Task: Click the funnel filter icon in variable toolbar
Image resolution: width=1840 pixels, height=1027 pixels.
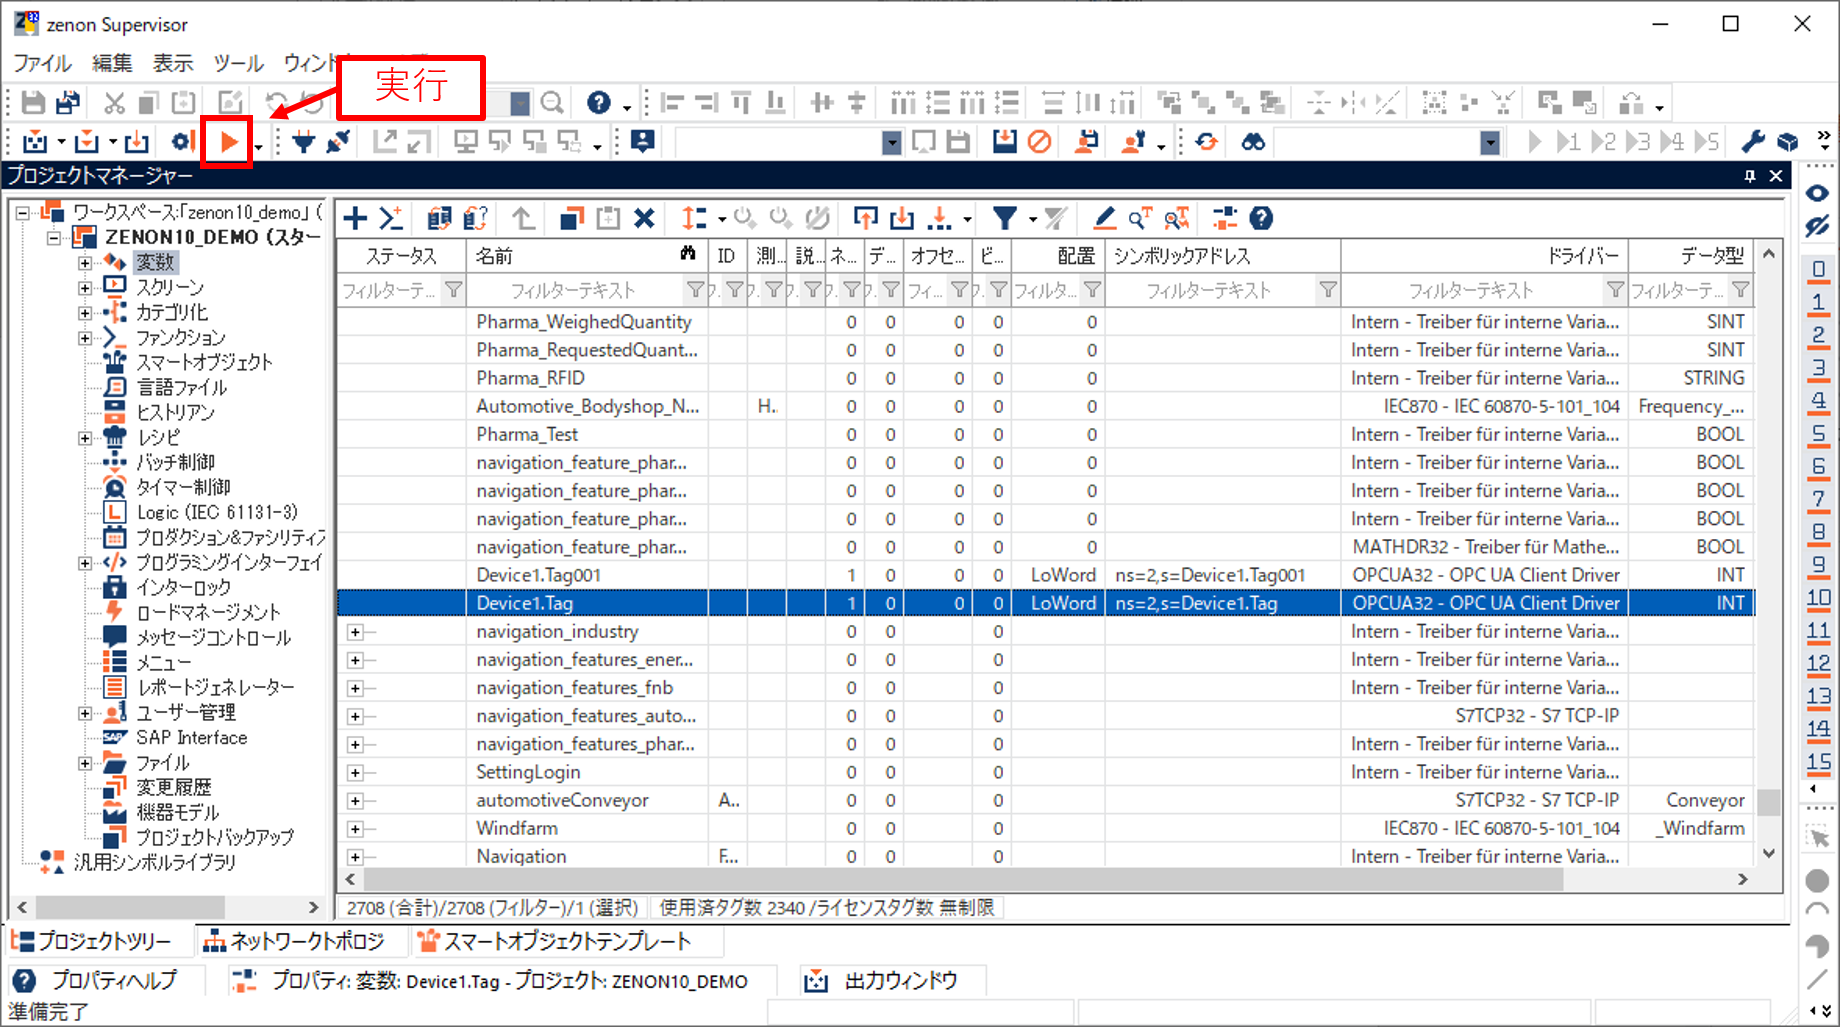Action: pyautogui.click(x=1004, y=218)
